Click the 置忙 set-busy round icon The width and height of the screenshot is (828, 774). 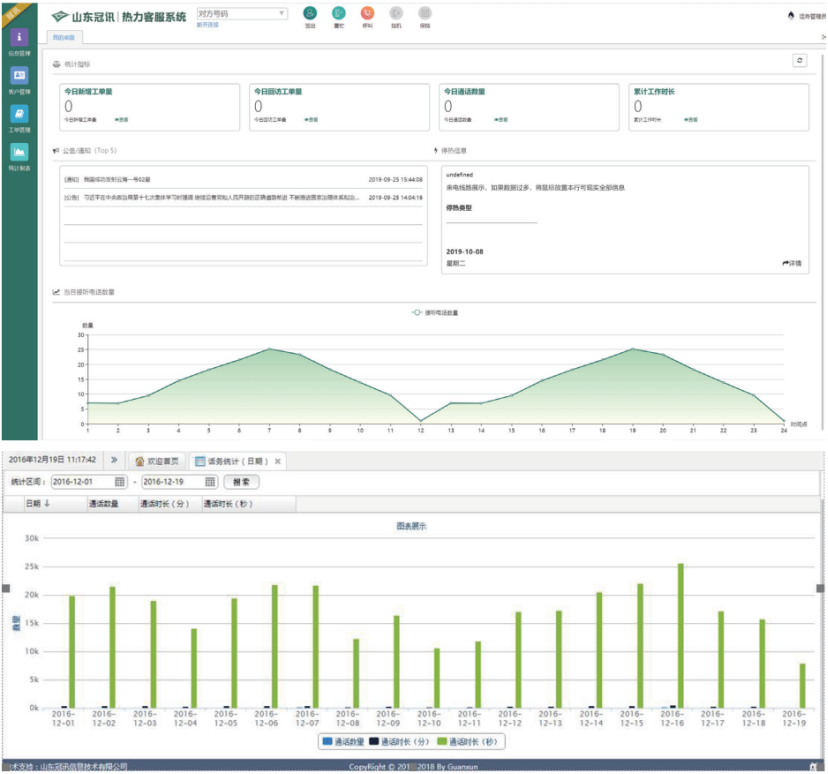pos(338,13)
